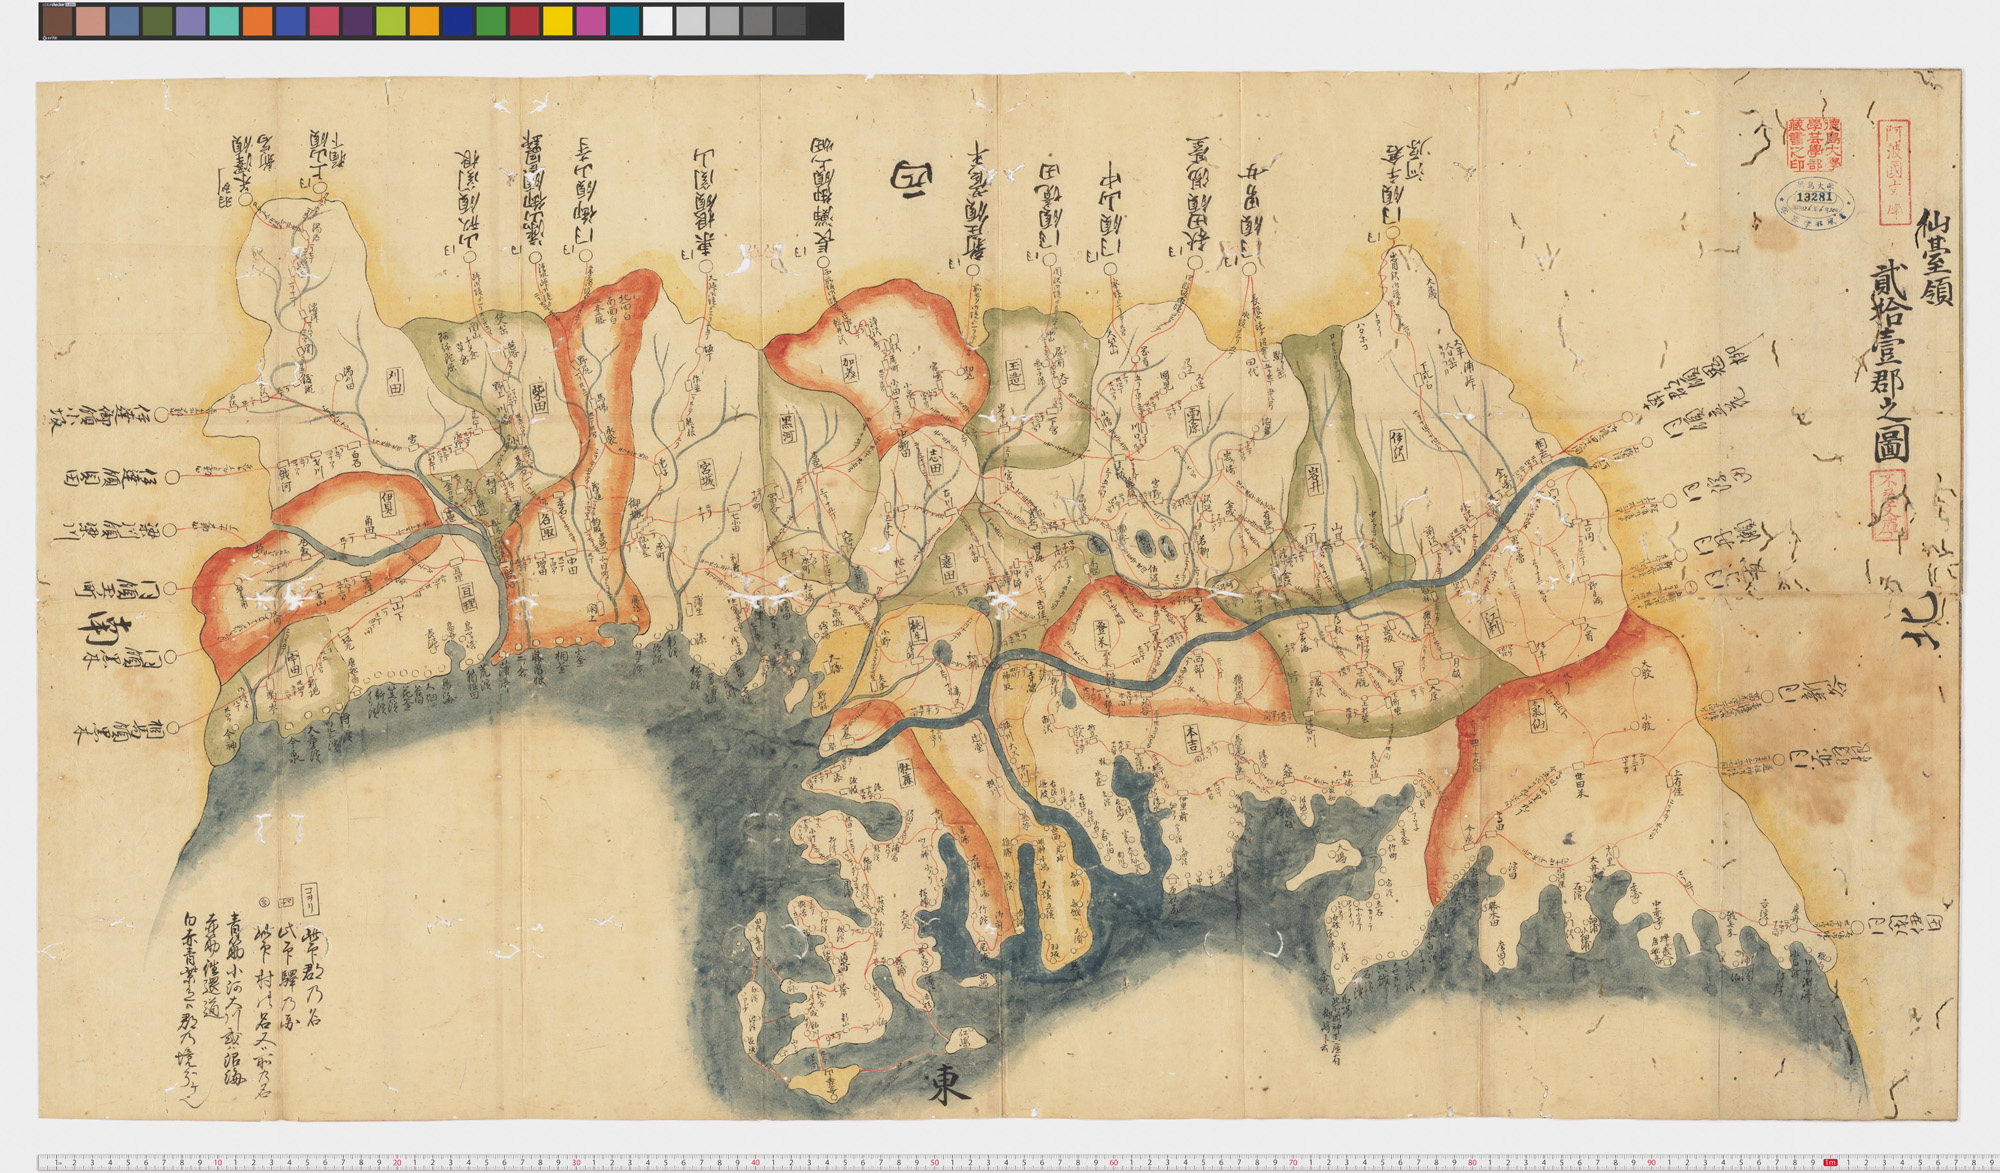Click the 桃生 district label
The width and height of the screenshot is (2000, 1173).
919,630
